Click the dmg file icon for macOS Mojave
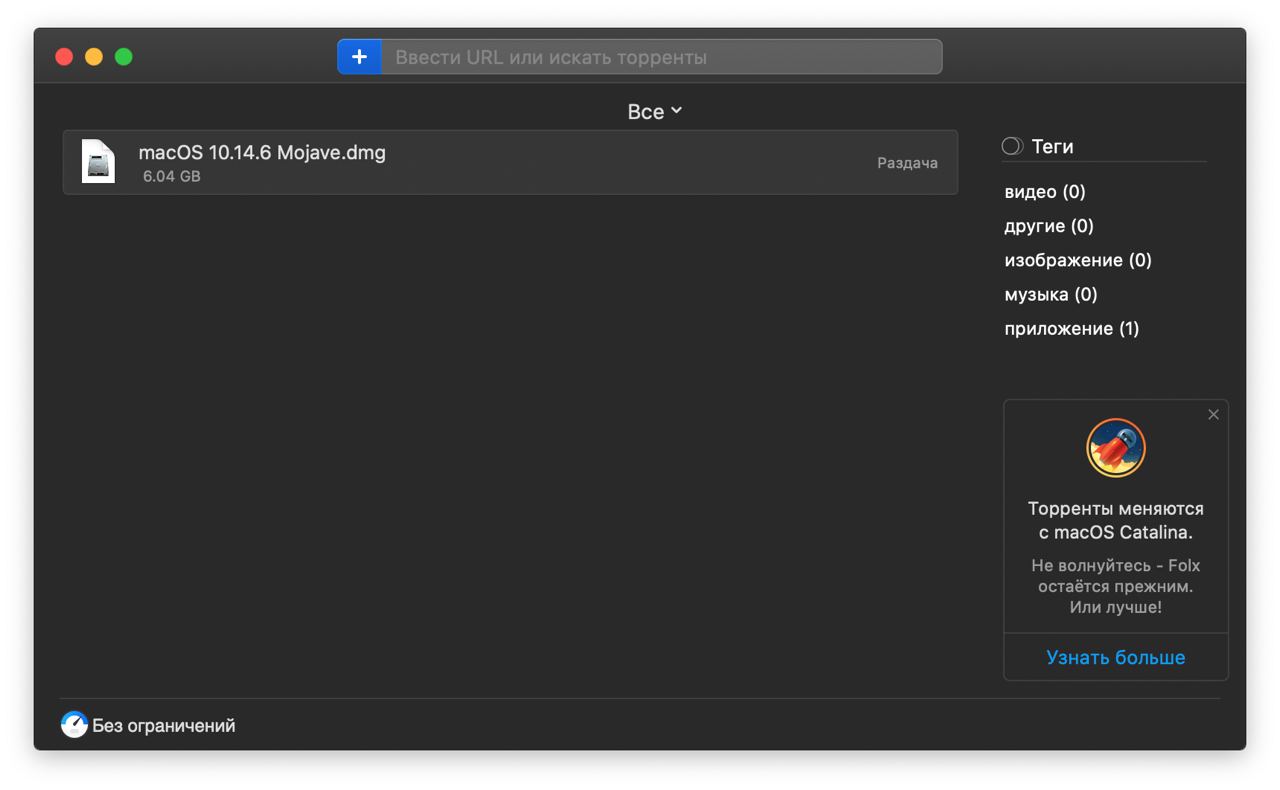The height and width of the screenshot is (790, 1280). coord(98,162)
